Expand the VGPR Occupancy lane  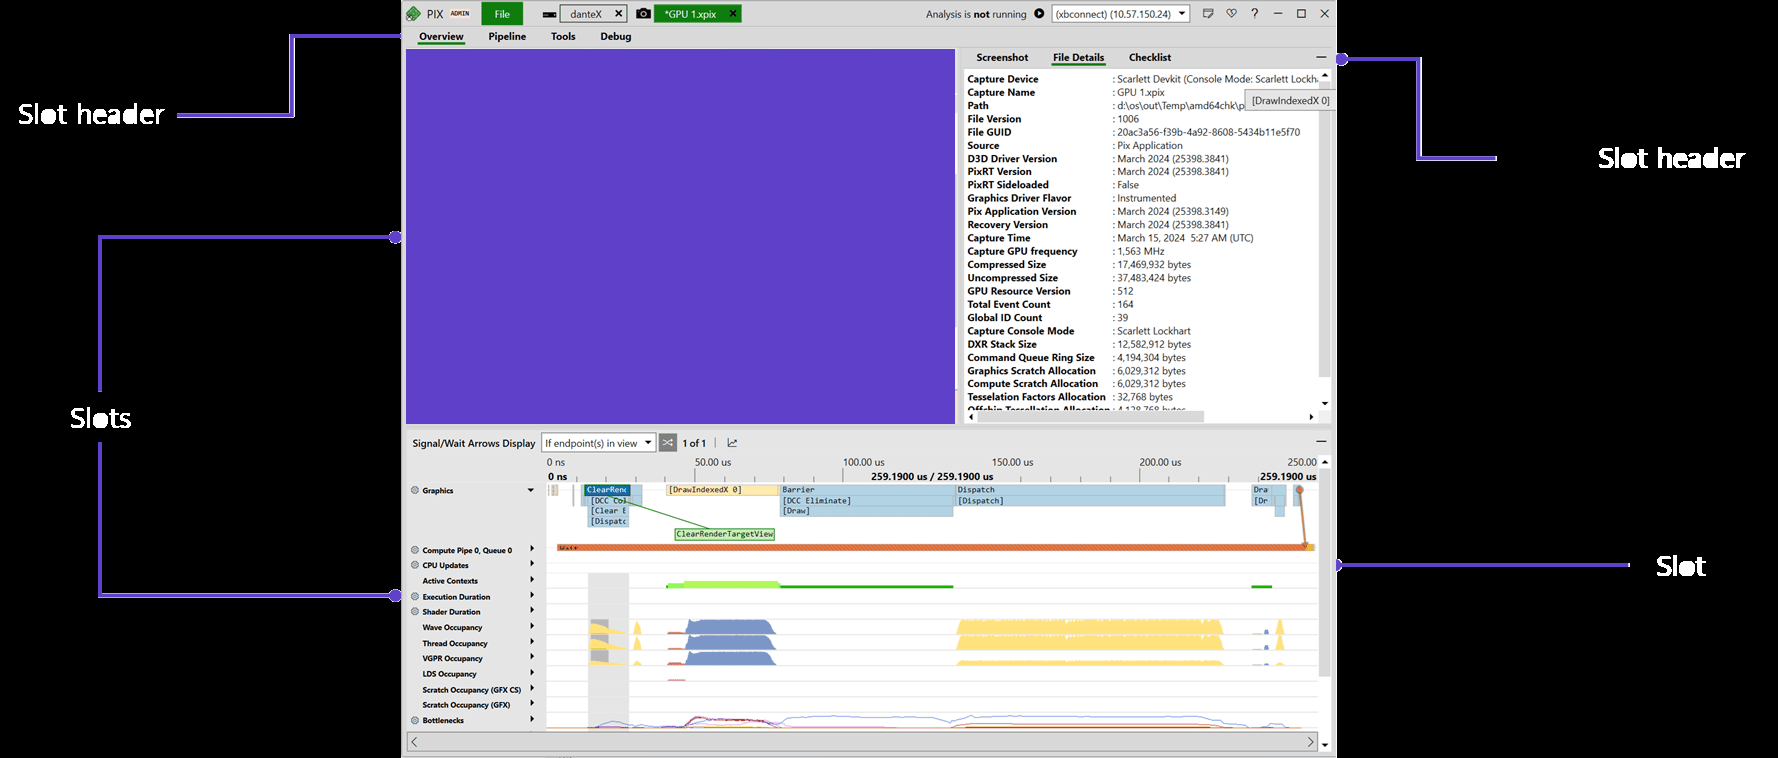tap(532, 658)
